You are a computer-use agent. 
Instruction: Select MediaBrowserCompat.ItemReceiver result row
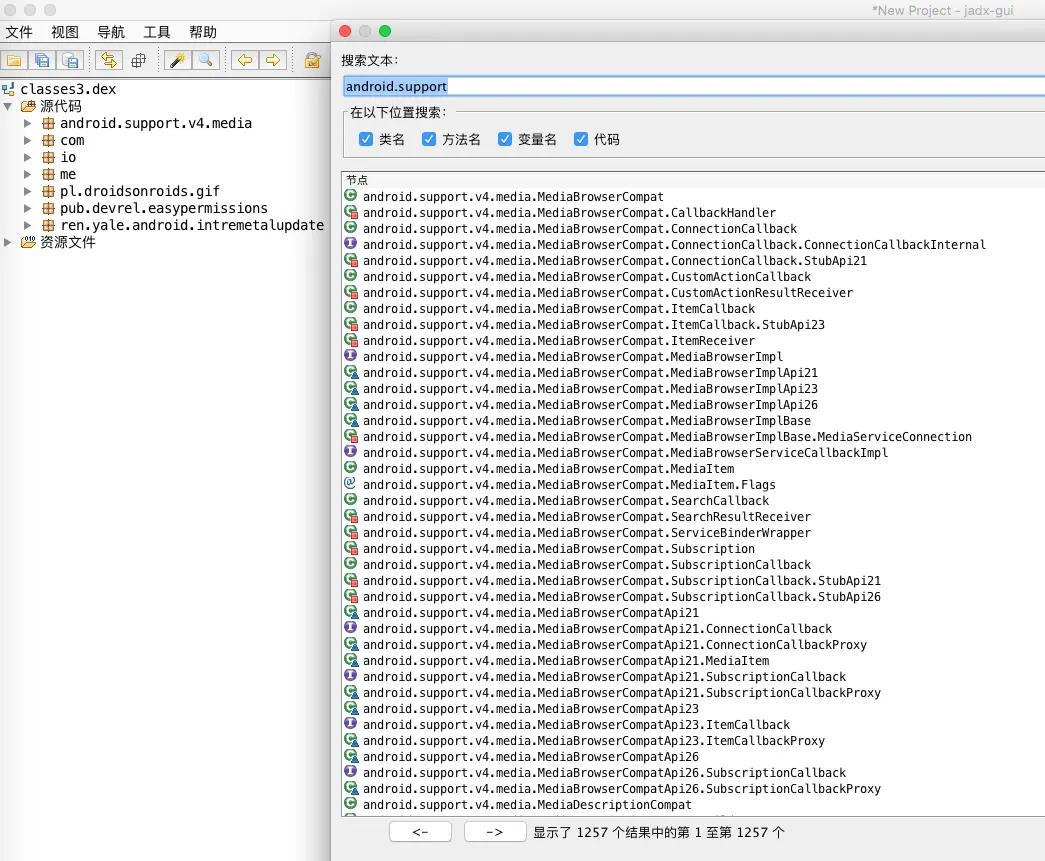(x=693, y=341)
